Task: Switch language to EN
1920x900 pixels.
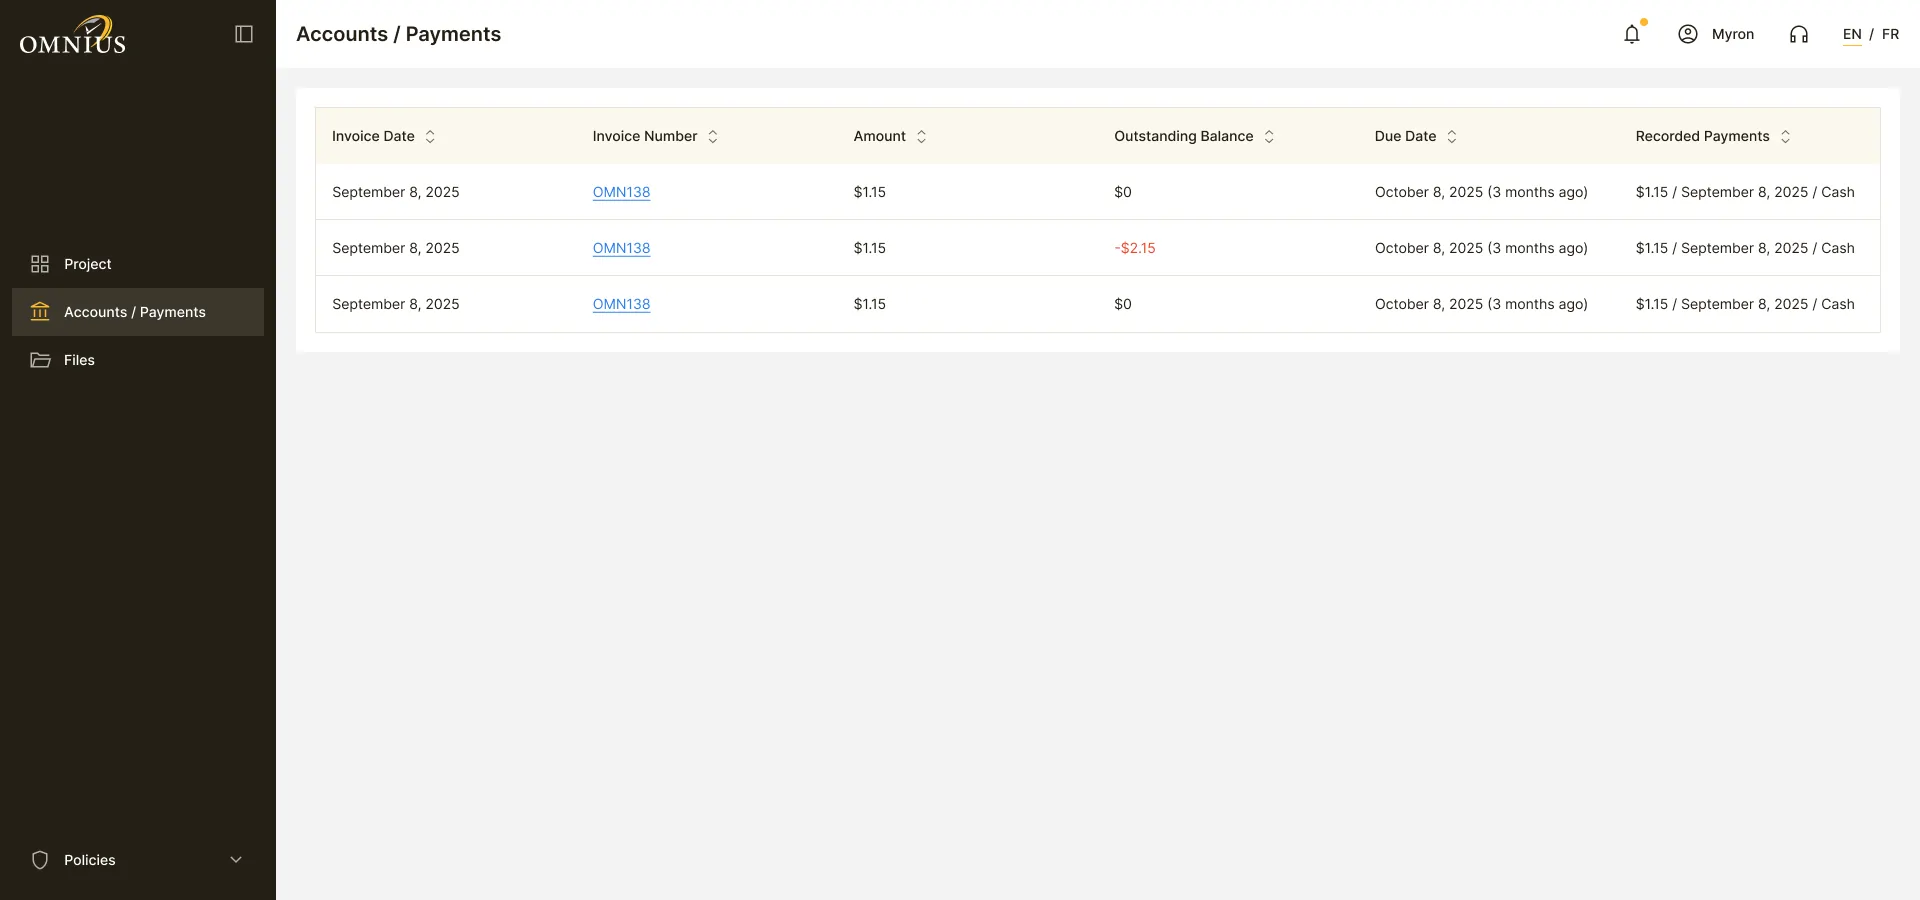Action: (1852, 34)
